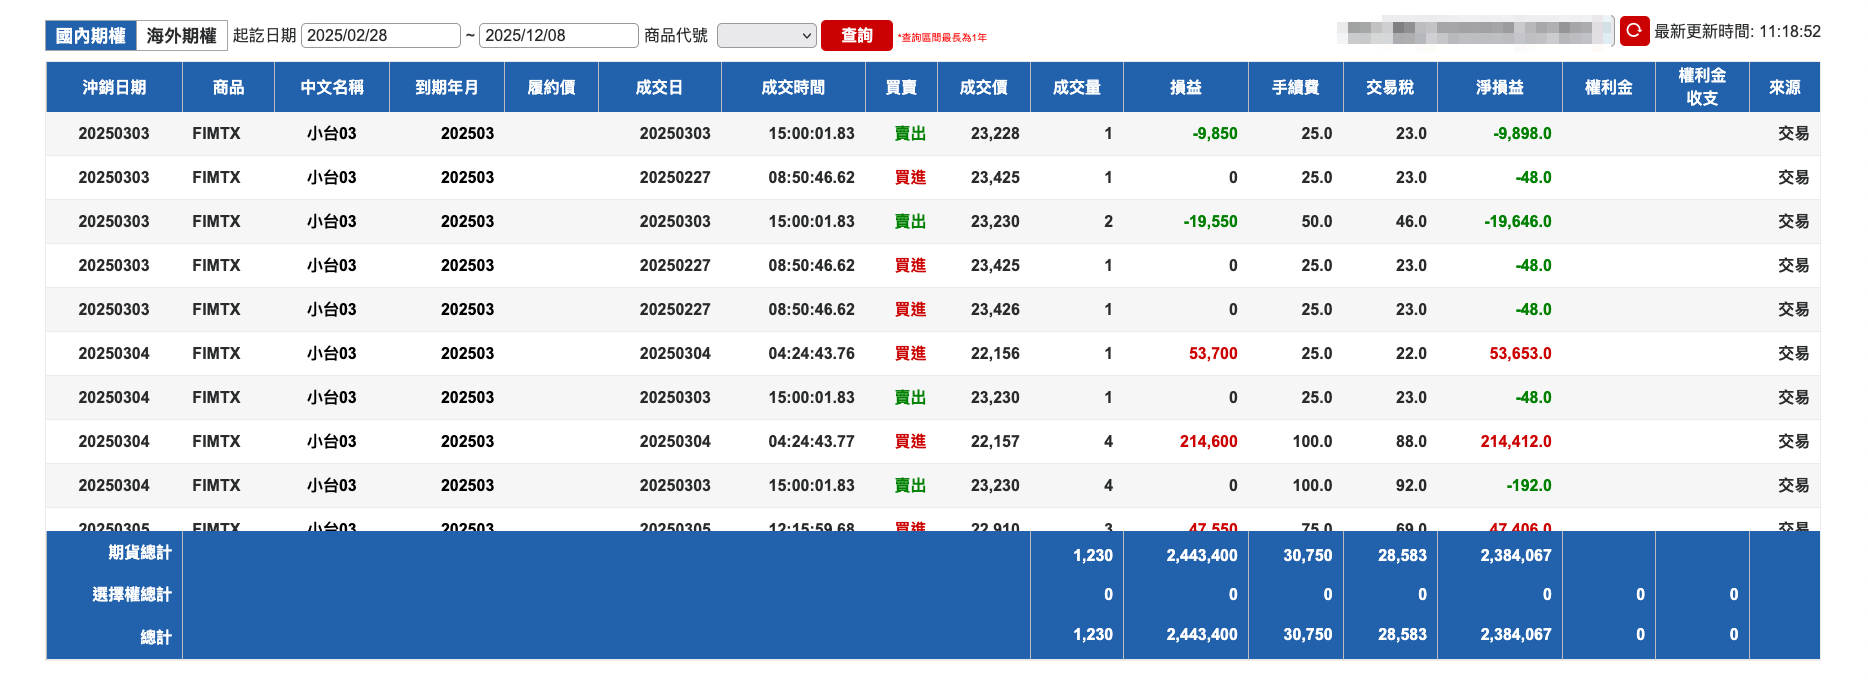Click the 53,700 profit cell
Image resolution: width=1868 pixels, height=687 pixels.
tap(1212, 353)
